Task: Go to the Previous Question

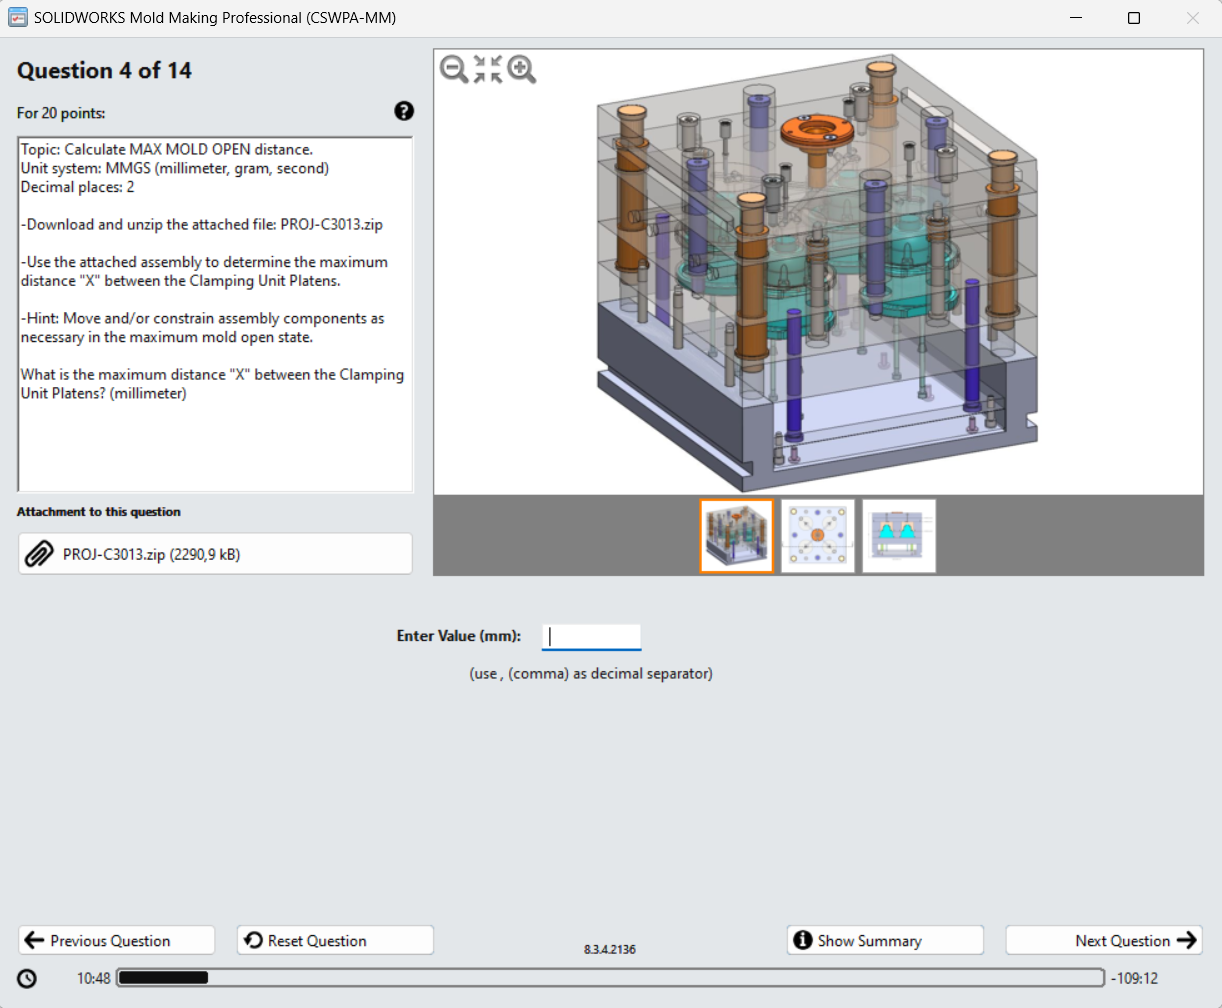Action: click(116, 940)
